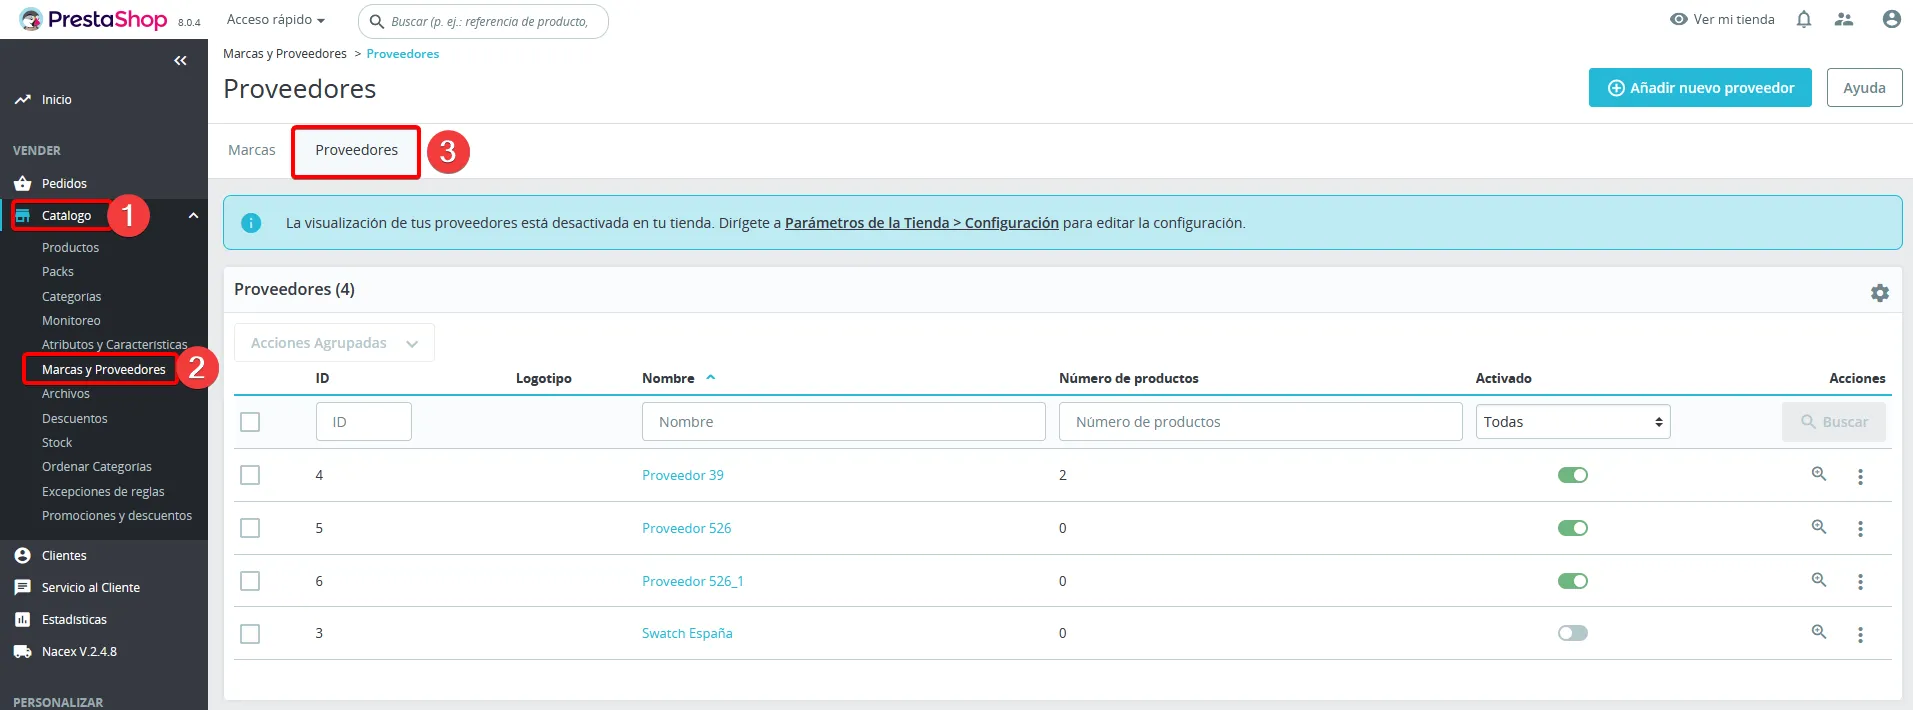
Task: Click the Número de productos filter field
Action: pos(1260,422)
